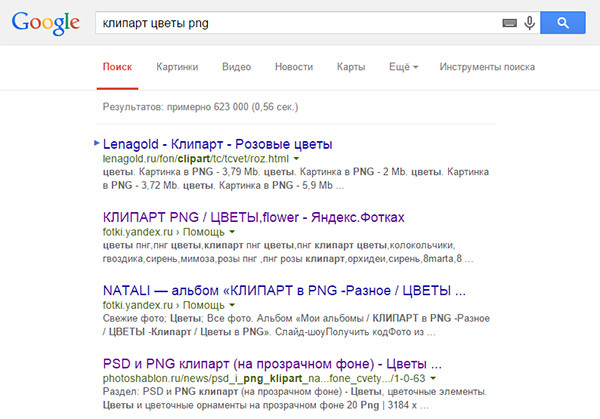Switch to the Видео tab
Screen dimensions: 600x419
click(x=236, y=67)
